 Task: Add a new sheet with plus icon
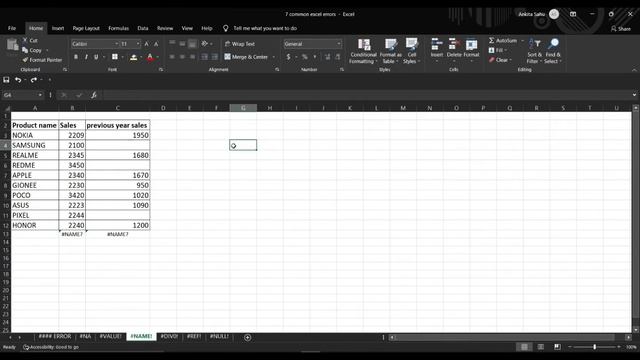247,337
